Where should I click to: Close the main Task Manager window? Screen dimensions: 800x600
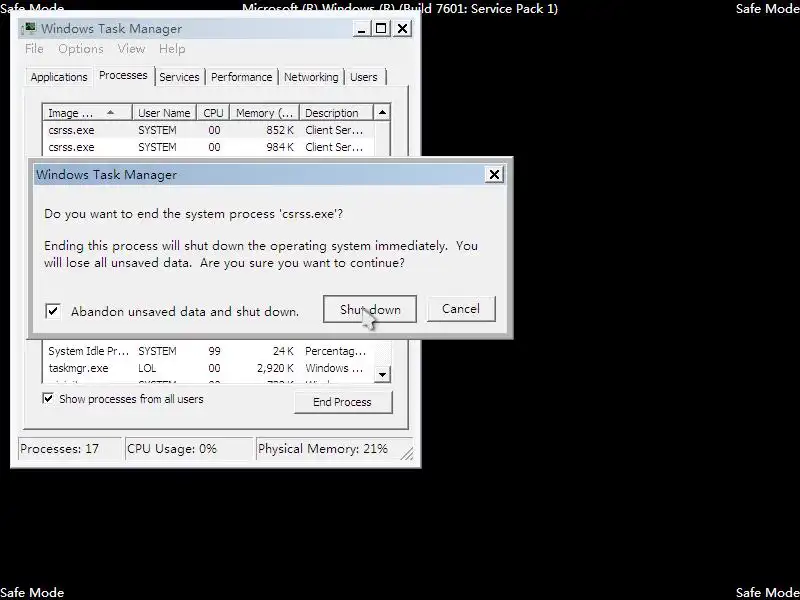pos(403,29)
